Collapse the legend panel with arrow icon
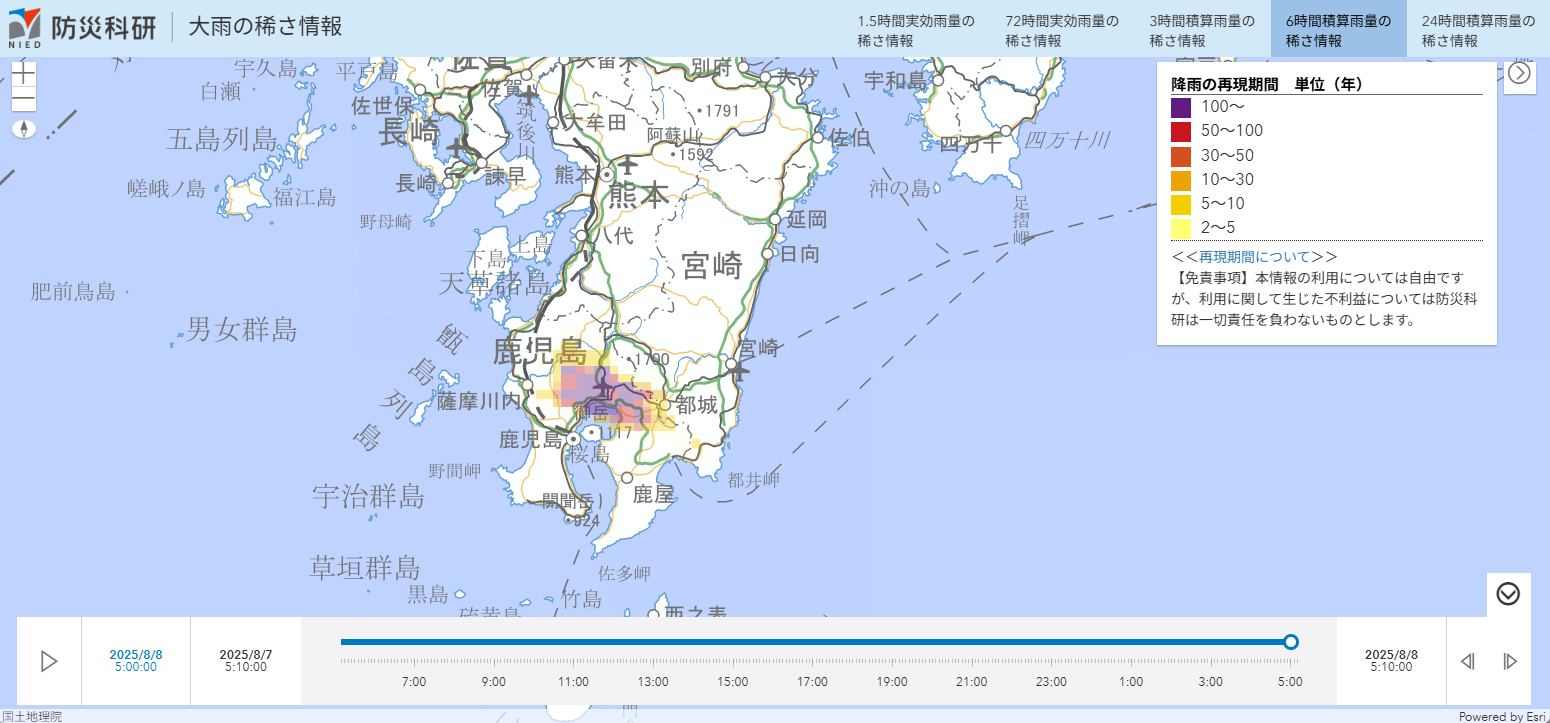1550x723 pixels. (x=1519, y=73)
